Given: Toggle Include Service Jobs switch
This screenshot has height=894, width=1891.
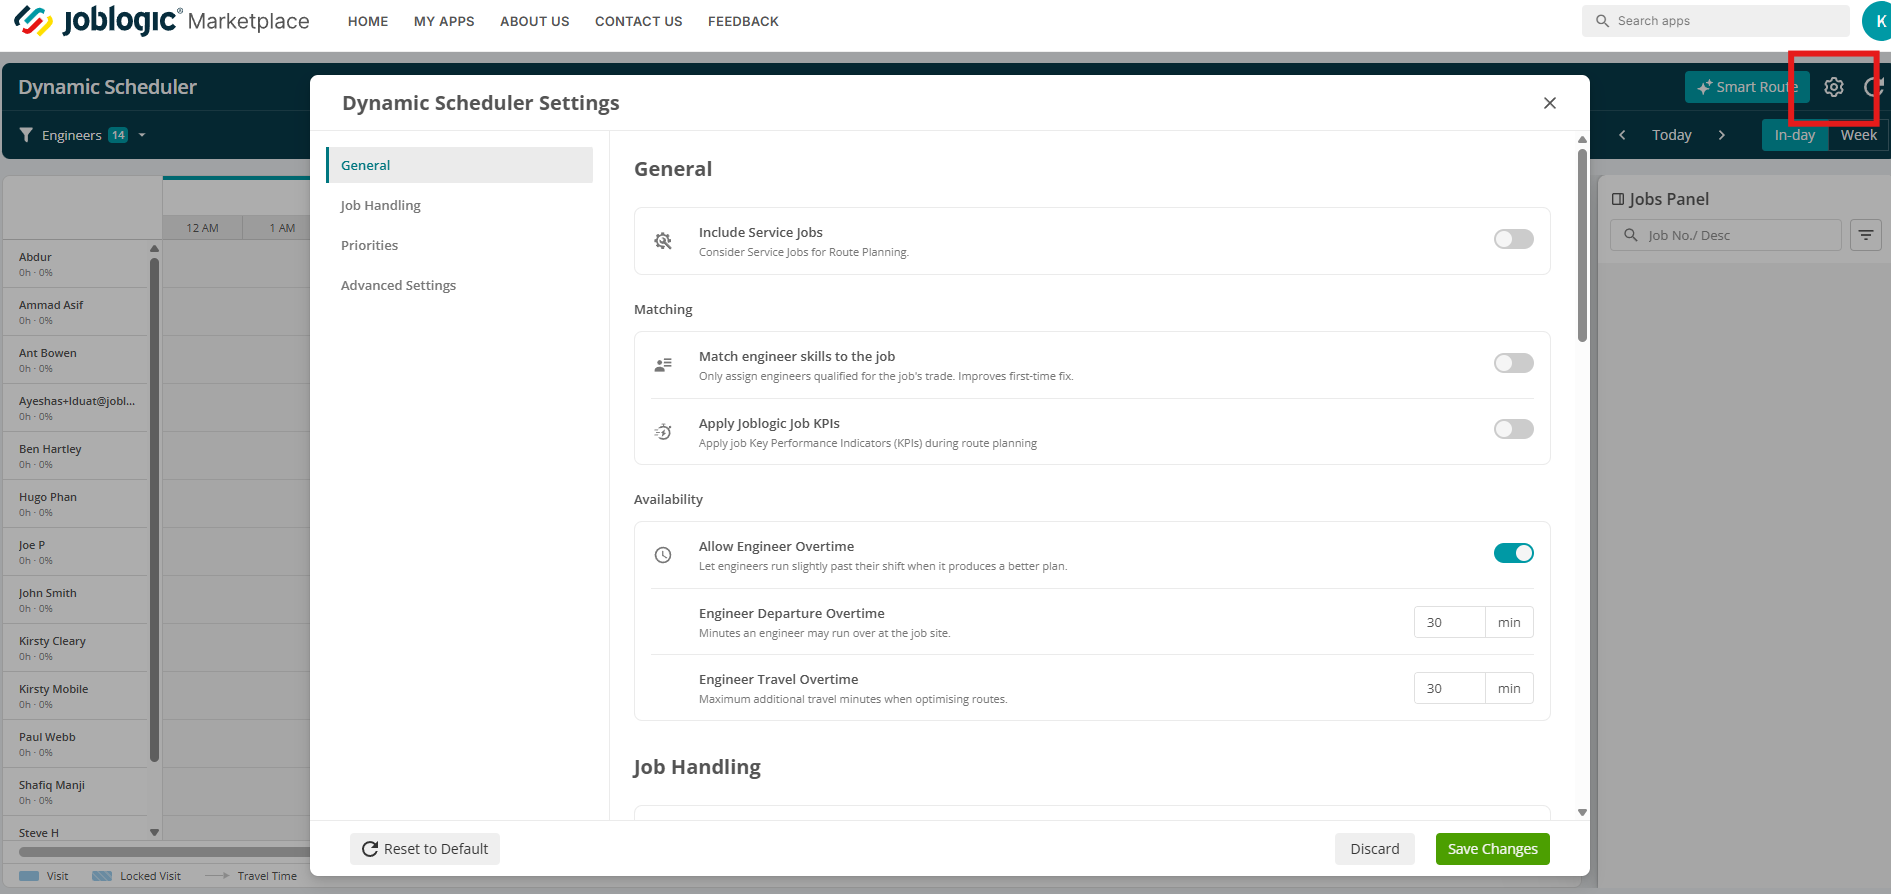Looking at the screenshot, I should (1513, 239).
